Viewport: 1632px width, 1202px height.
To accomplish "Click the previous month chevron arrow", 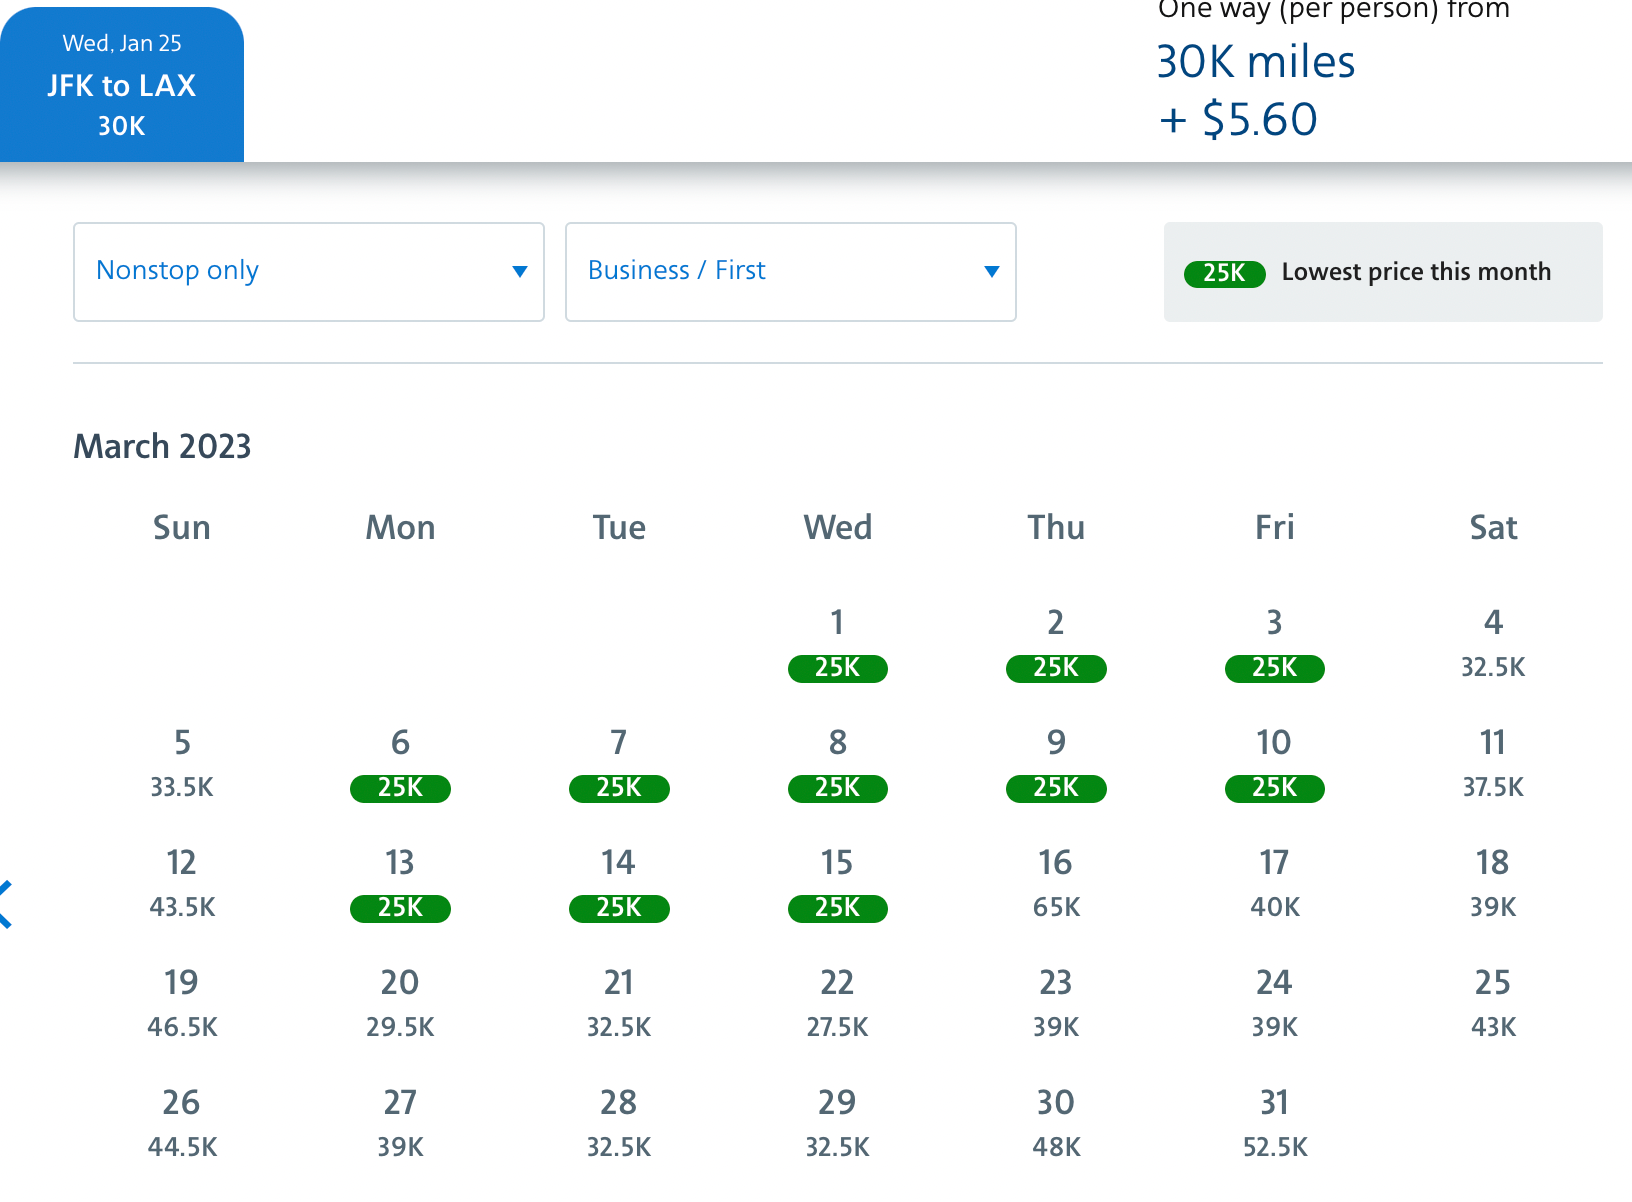I will (x=6, y=904).
